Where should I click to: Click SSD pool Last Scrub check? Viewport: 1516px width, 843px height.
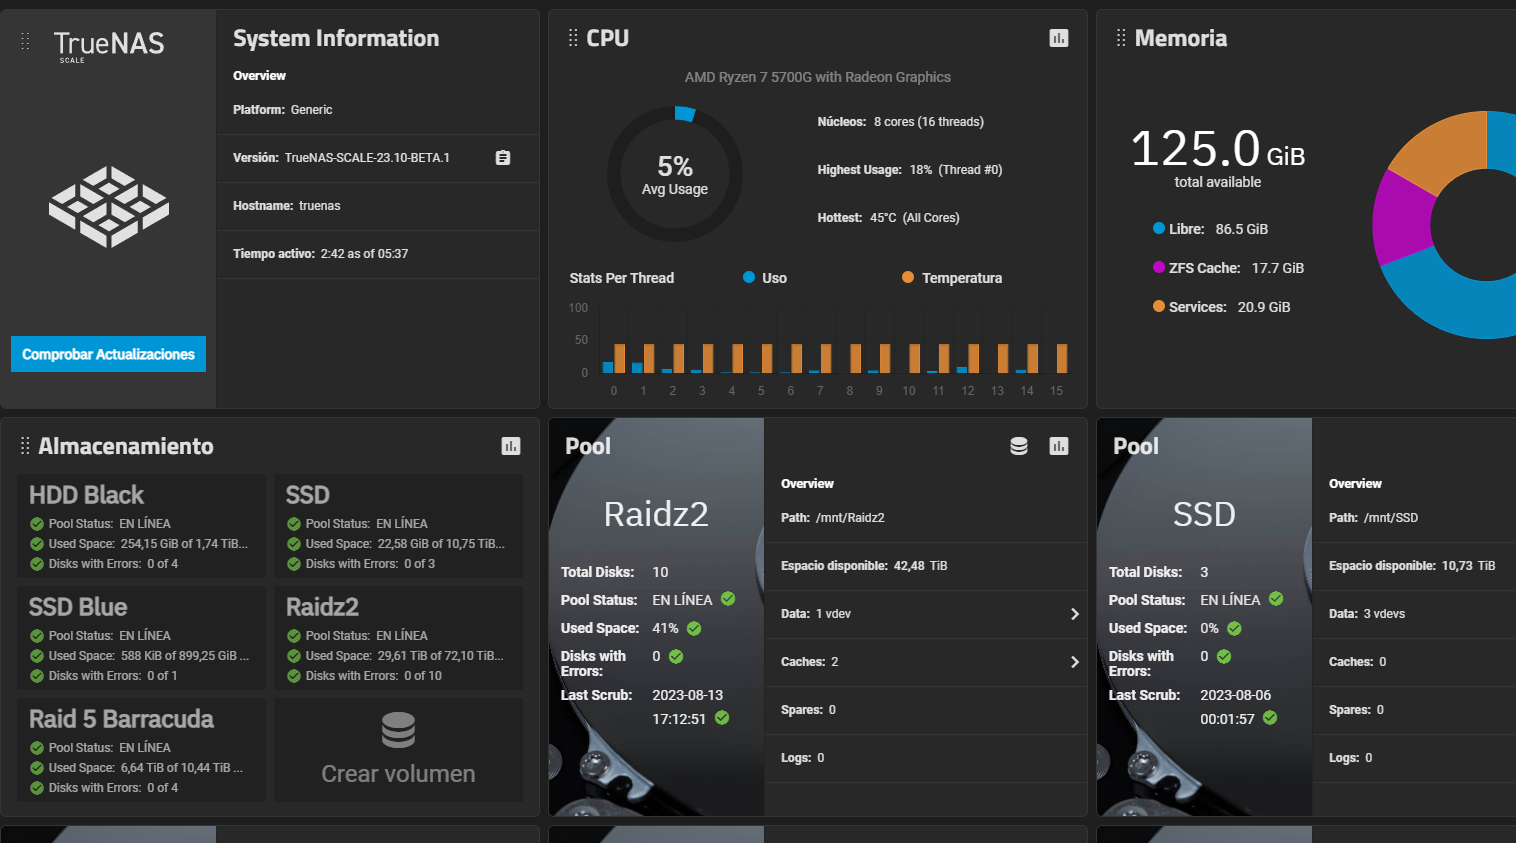point(1270,718)
